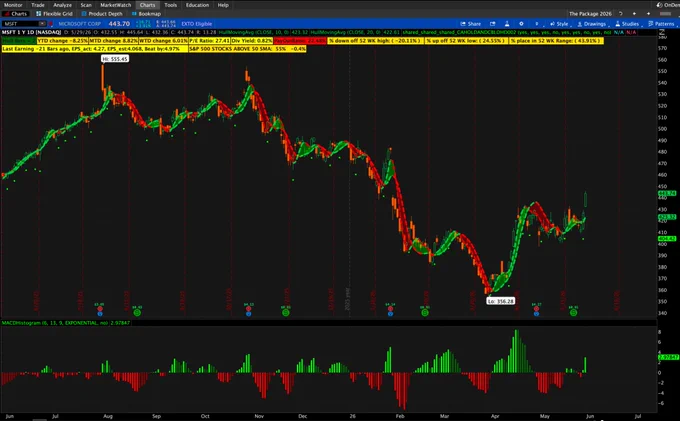Click the green 443.74 price axis tag
Image resolution: width=680 pixels, height=421 pixels.
[x=667, y=193]
